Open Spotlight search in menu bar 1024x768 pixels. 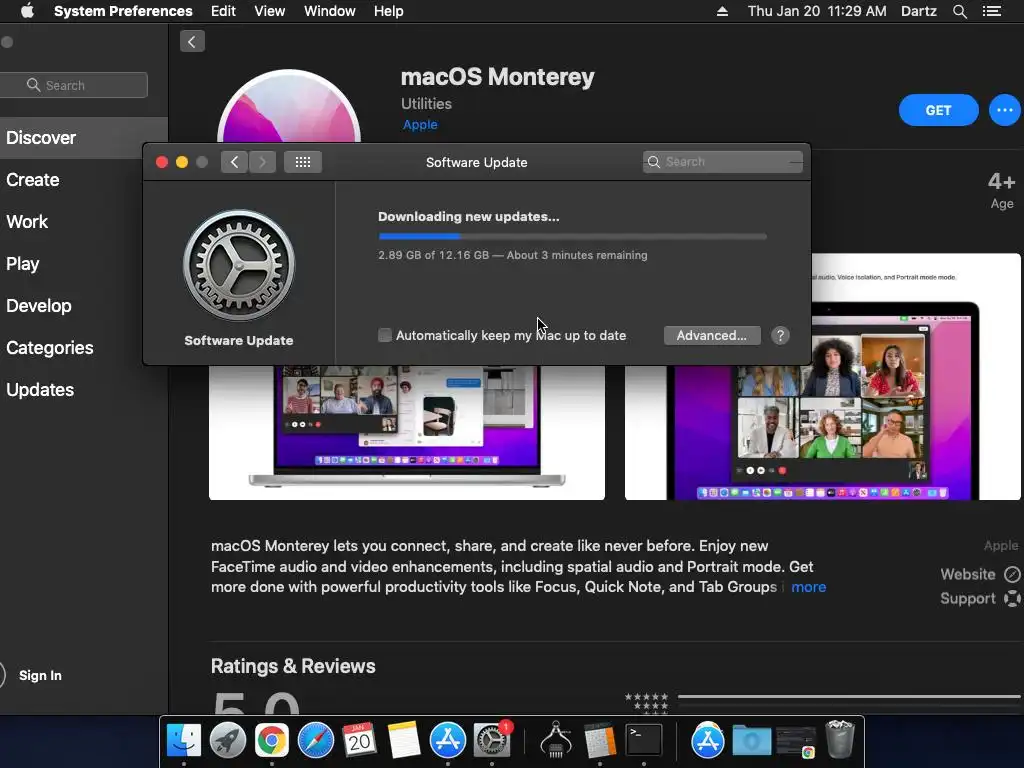click(x=959, y=11)
